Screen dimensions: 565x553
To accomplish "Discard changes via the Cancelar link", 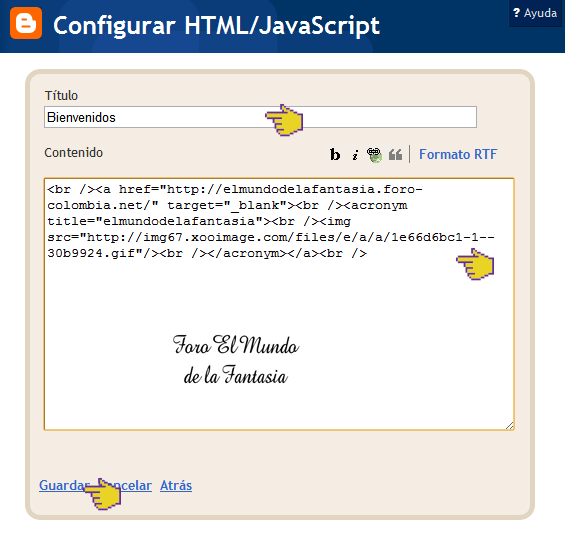I will [x=132, y=485].
